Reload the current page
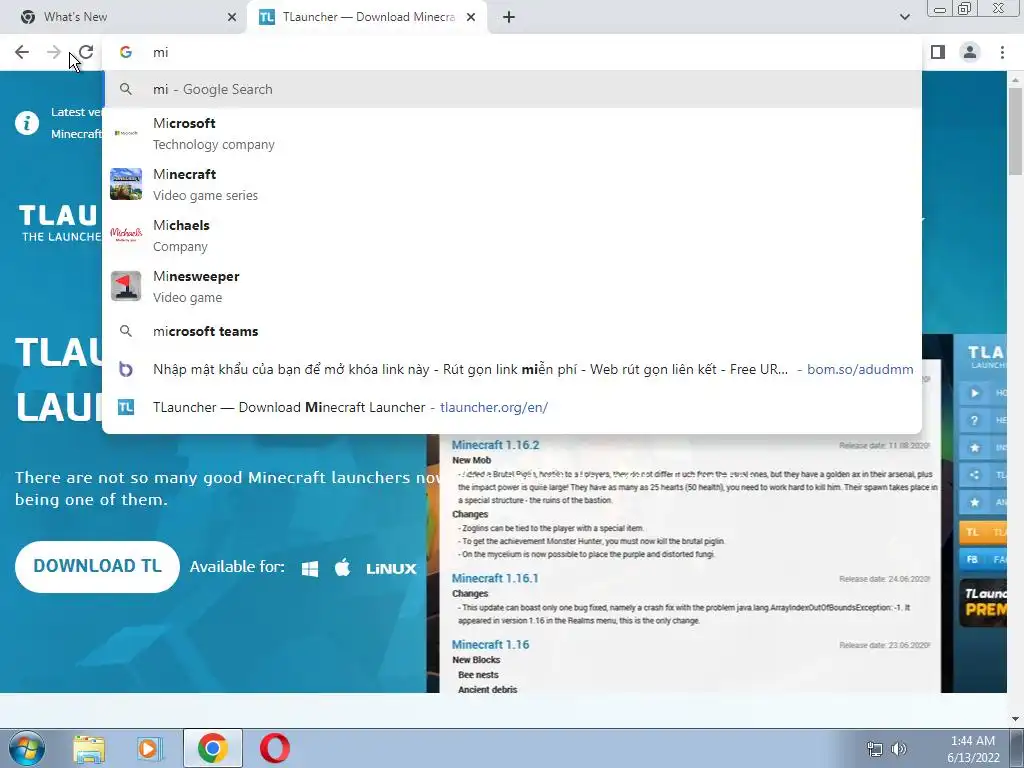 [x=86, y=52]
